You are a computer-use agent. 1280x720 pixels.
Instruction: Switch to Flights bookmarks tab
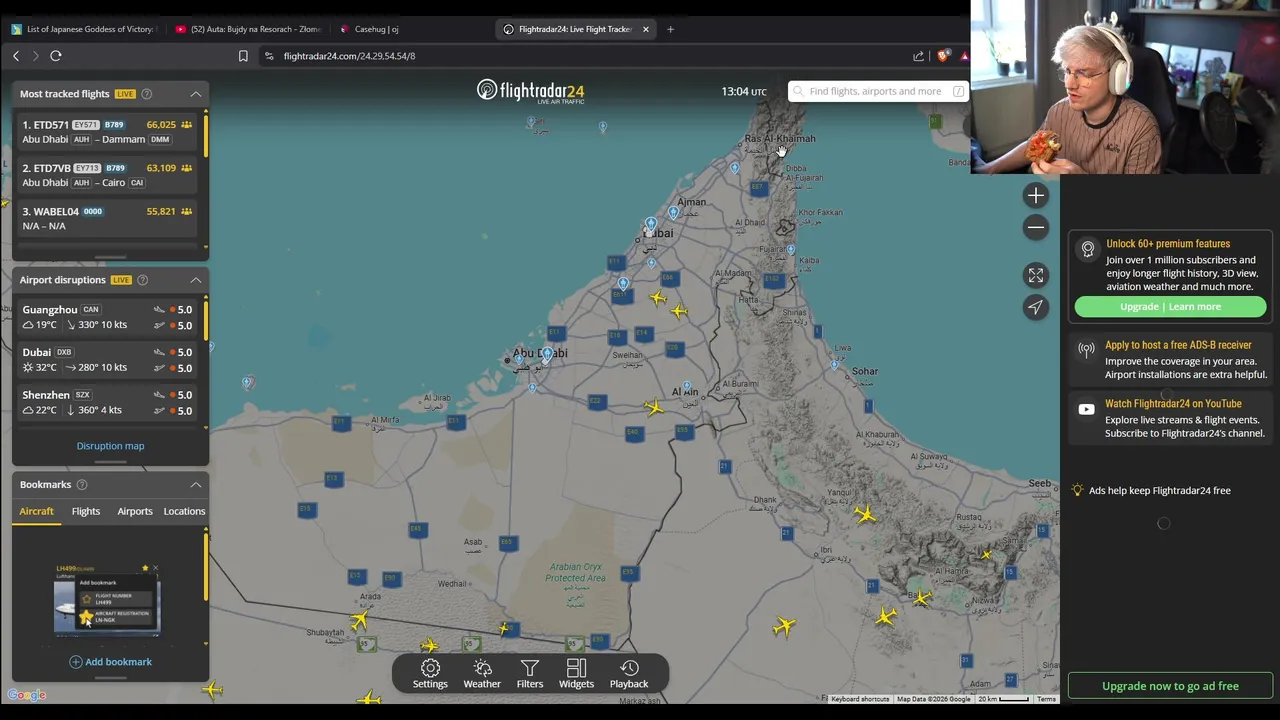pos(86,511)
